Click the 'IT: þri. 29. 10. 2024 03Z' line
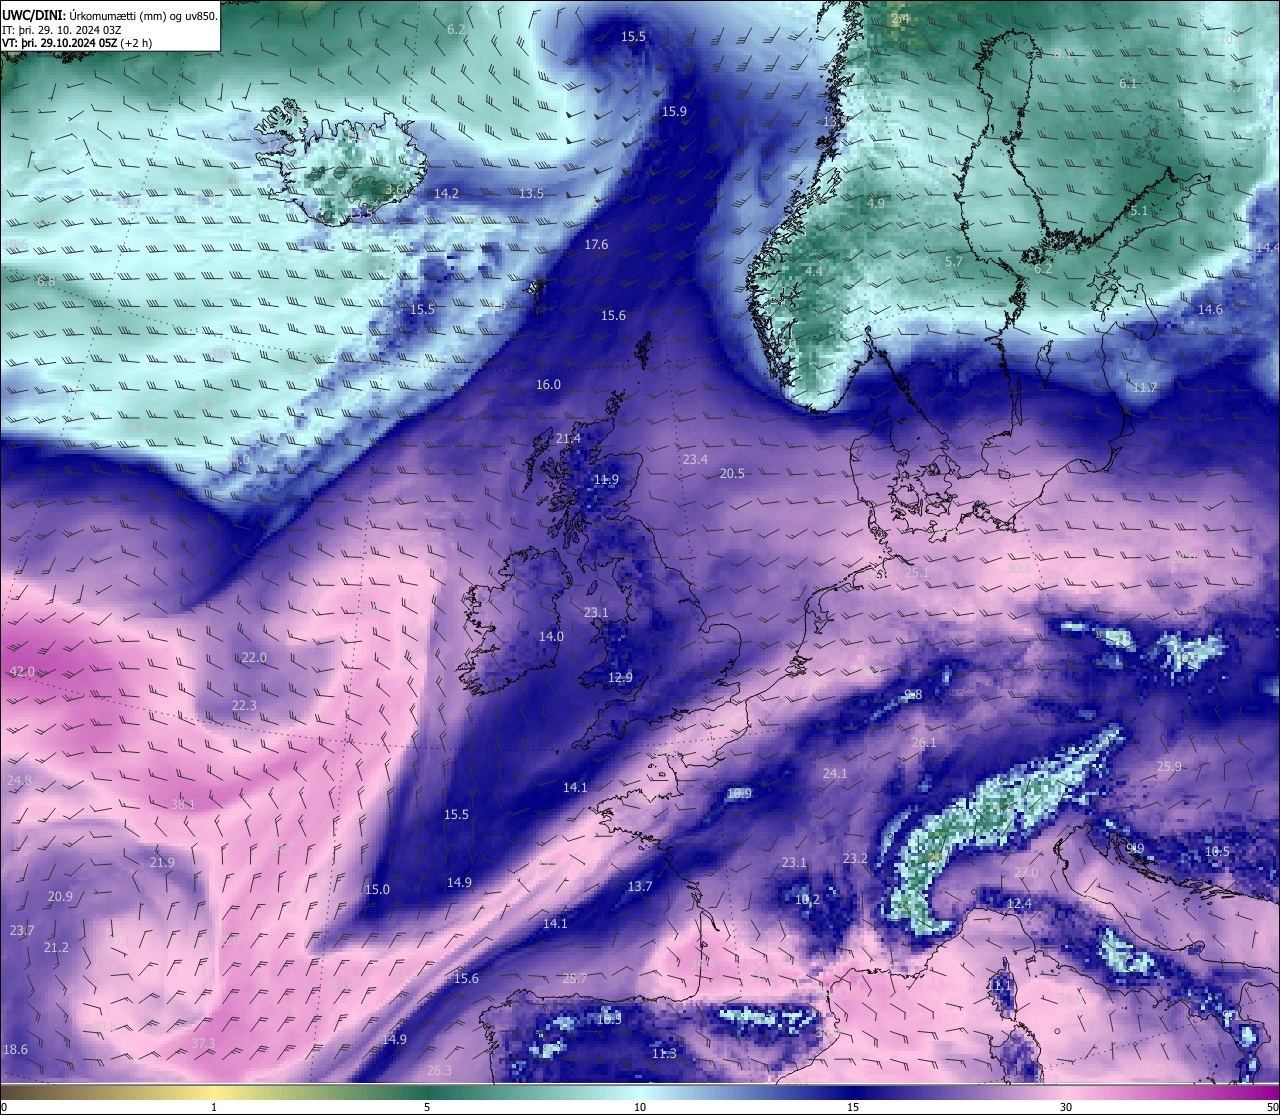Viewport: 1280px width, 1115px height. coord(62,30)
